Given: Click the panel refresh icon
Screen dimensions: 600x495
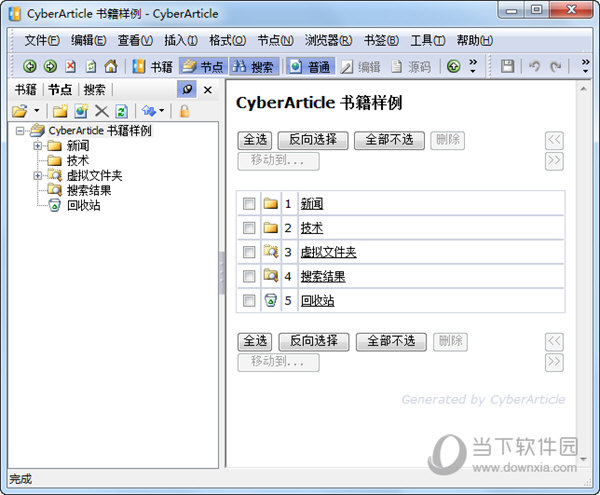Looking at the screenshot, I should (x=121, y=111).
